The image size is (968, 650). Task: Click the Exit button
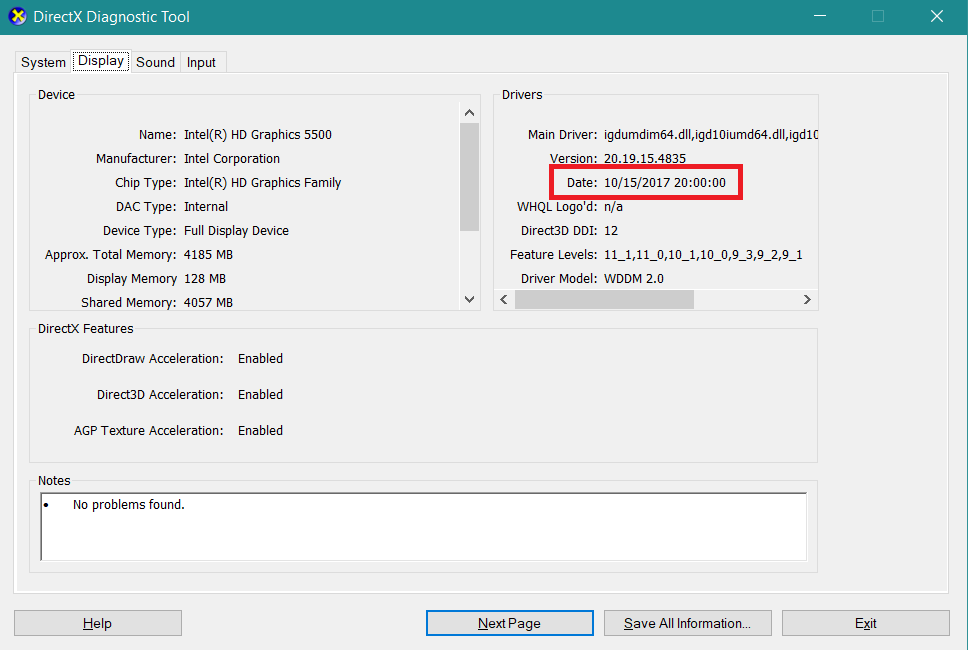tap(866, 623)
